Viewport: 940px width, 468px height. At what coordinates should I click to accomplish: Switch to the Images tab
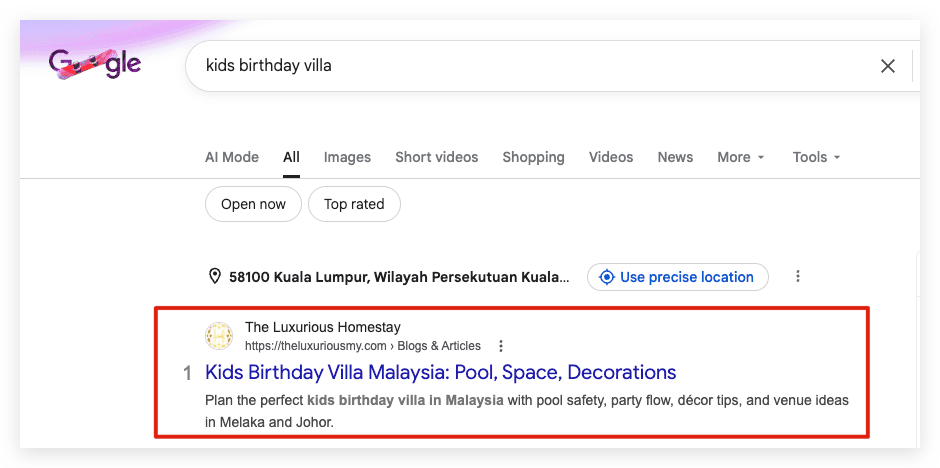click(x=347, y=157)
